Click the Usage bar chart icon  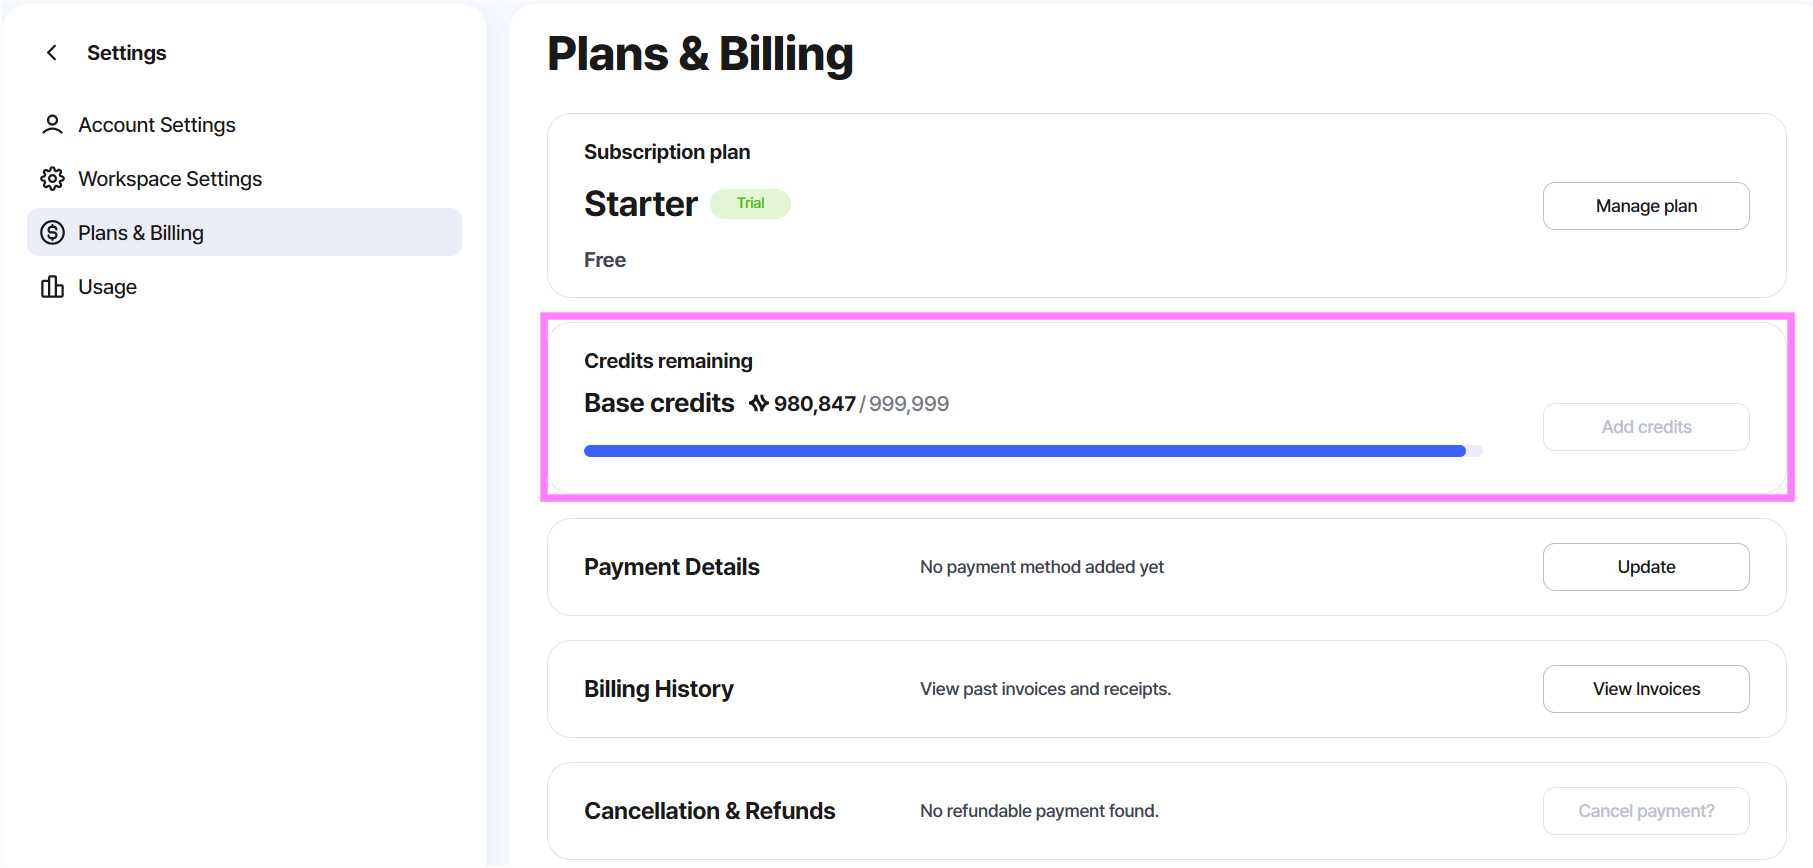coord(52,287)
